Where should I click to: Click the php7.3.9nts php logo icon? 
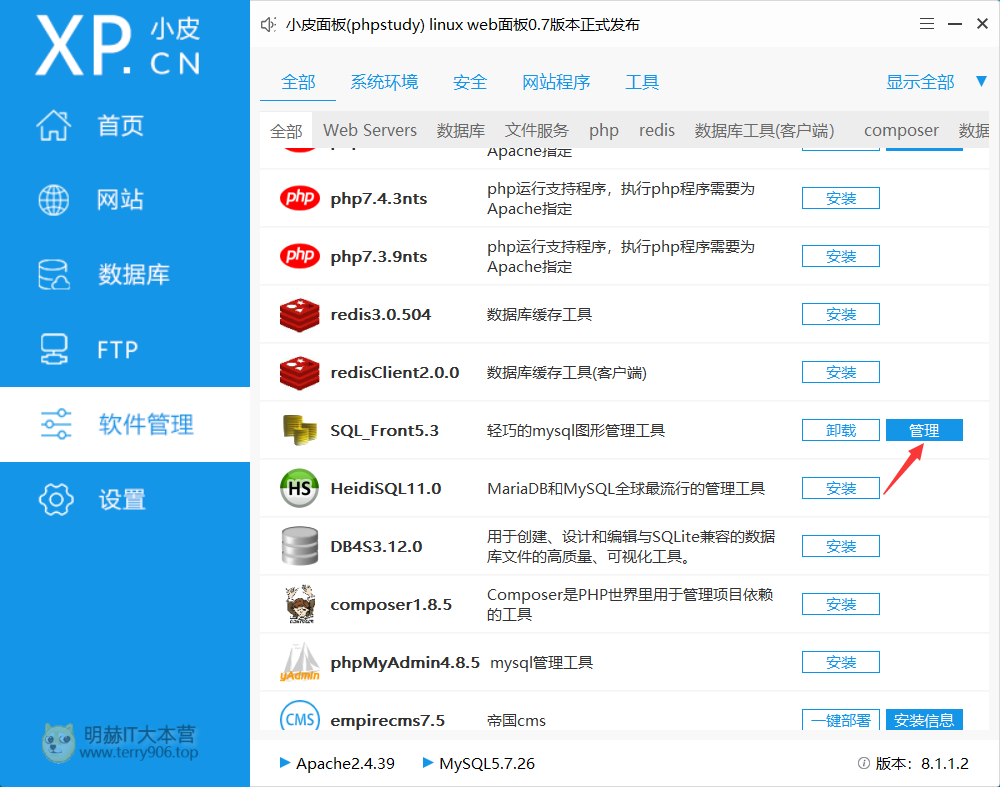coord(300,256)
